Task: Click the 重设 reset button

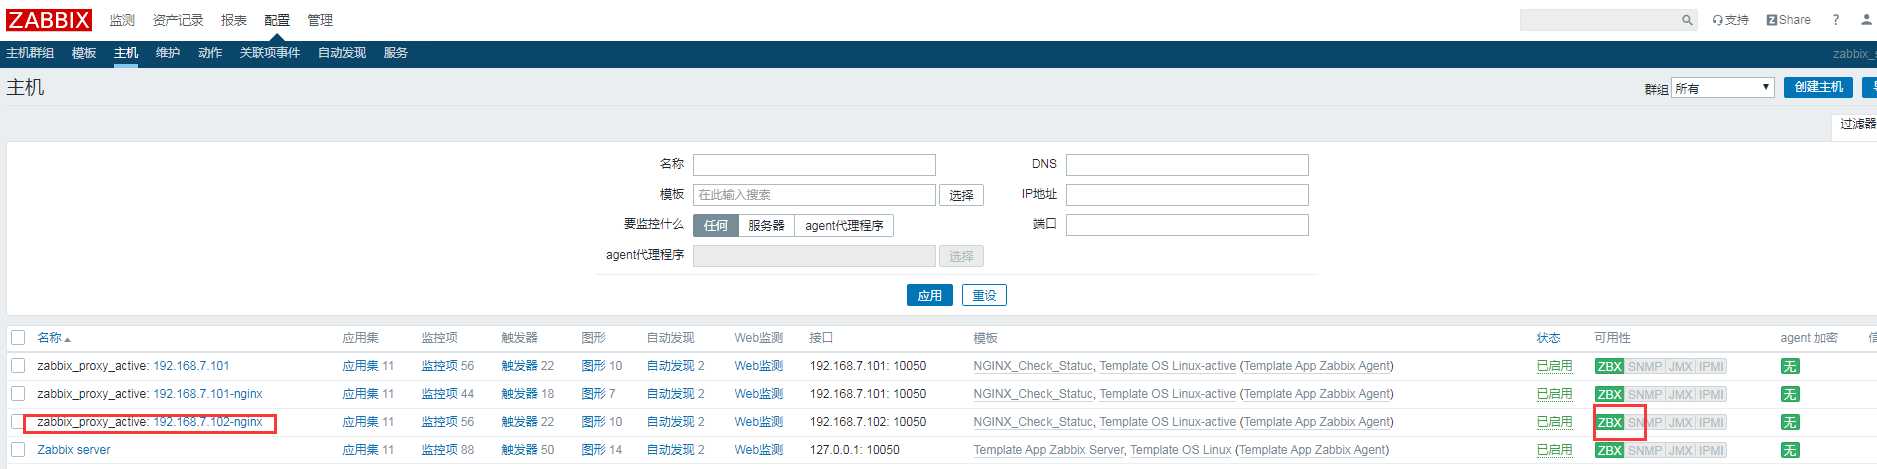Action: pyautogui.click(x=984, y=295)
